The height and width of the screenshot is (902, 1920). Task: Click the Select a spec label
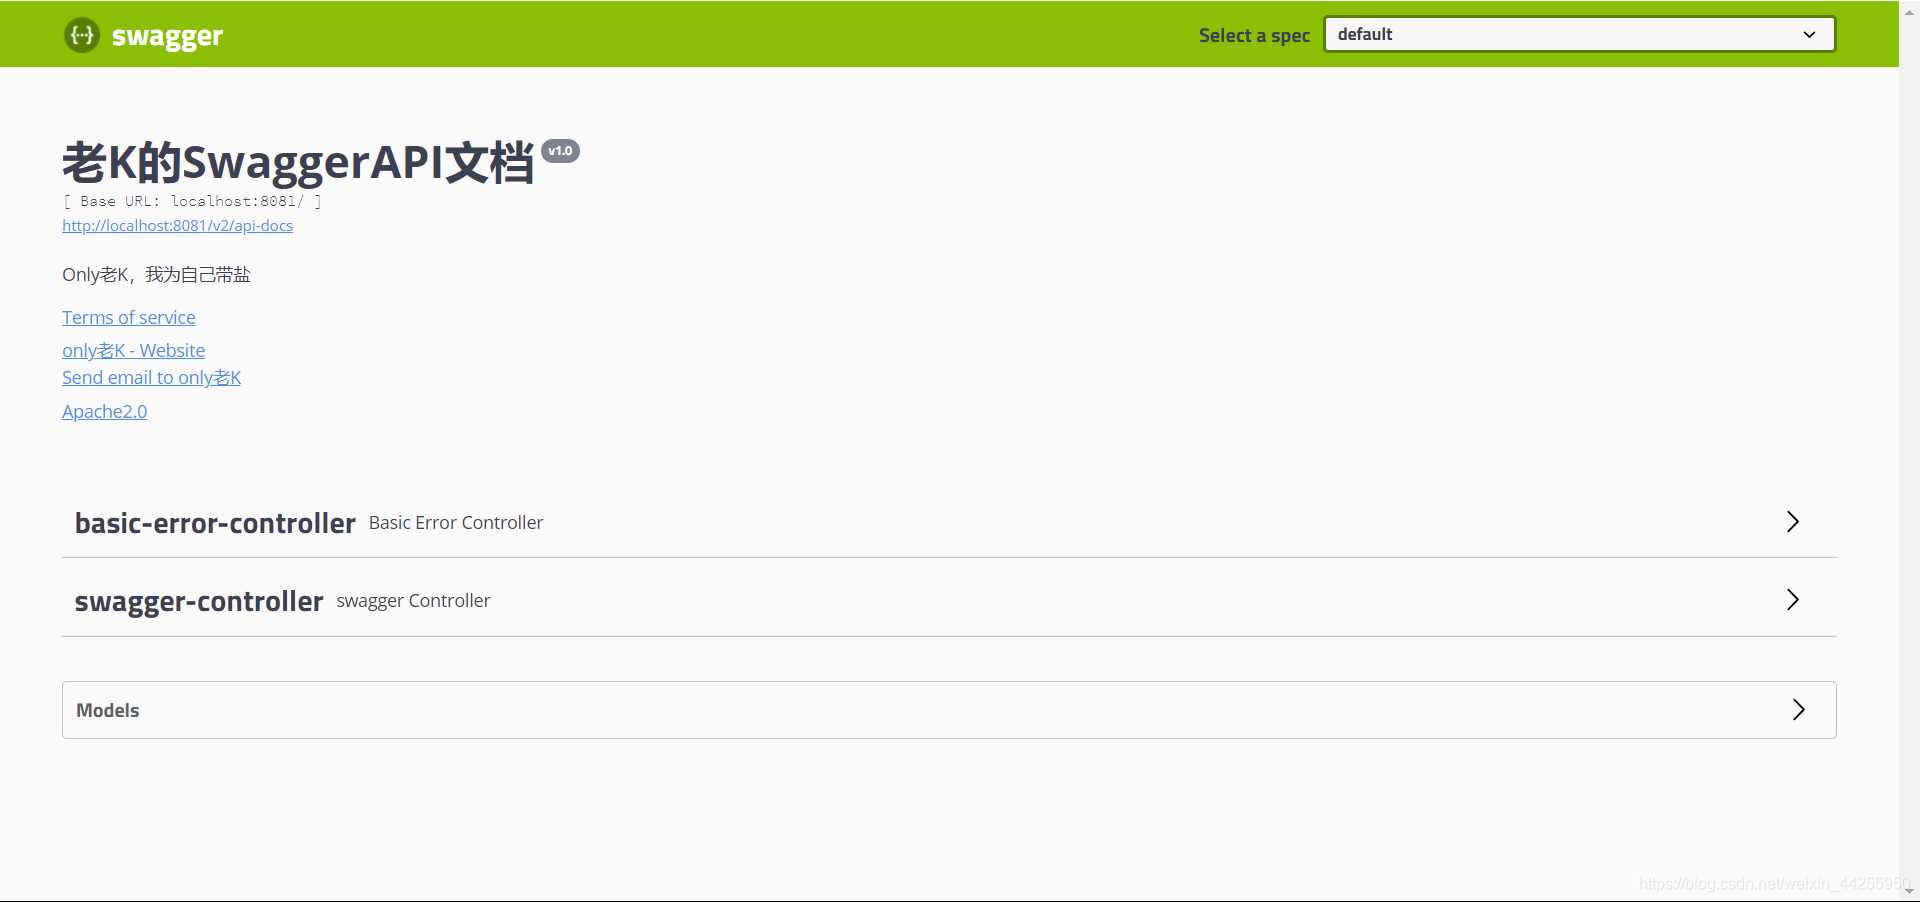tap(1254, 35)
